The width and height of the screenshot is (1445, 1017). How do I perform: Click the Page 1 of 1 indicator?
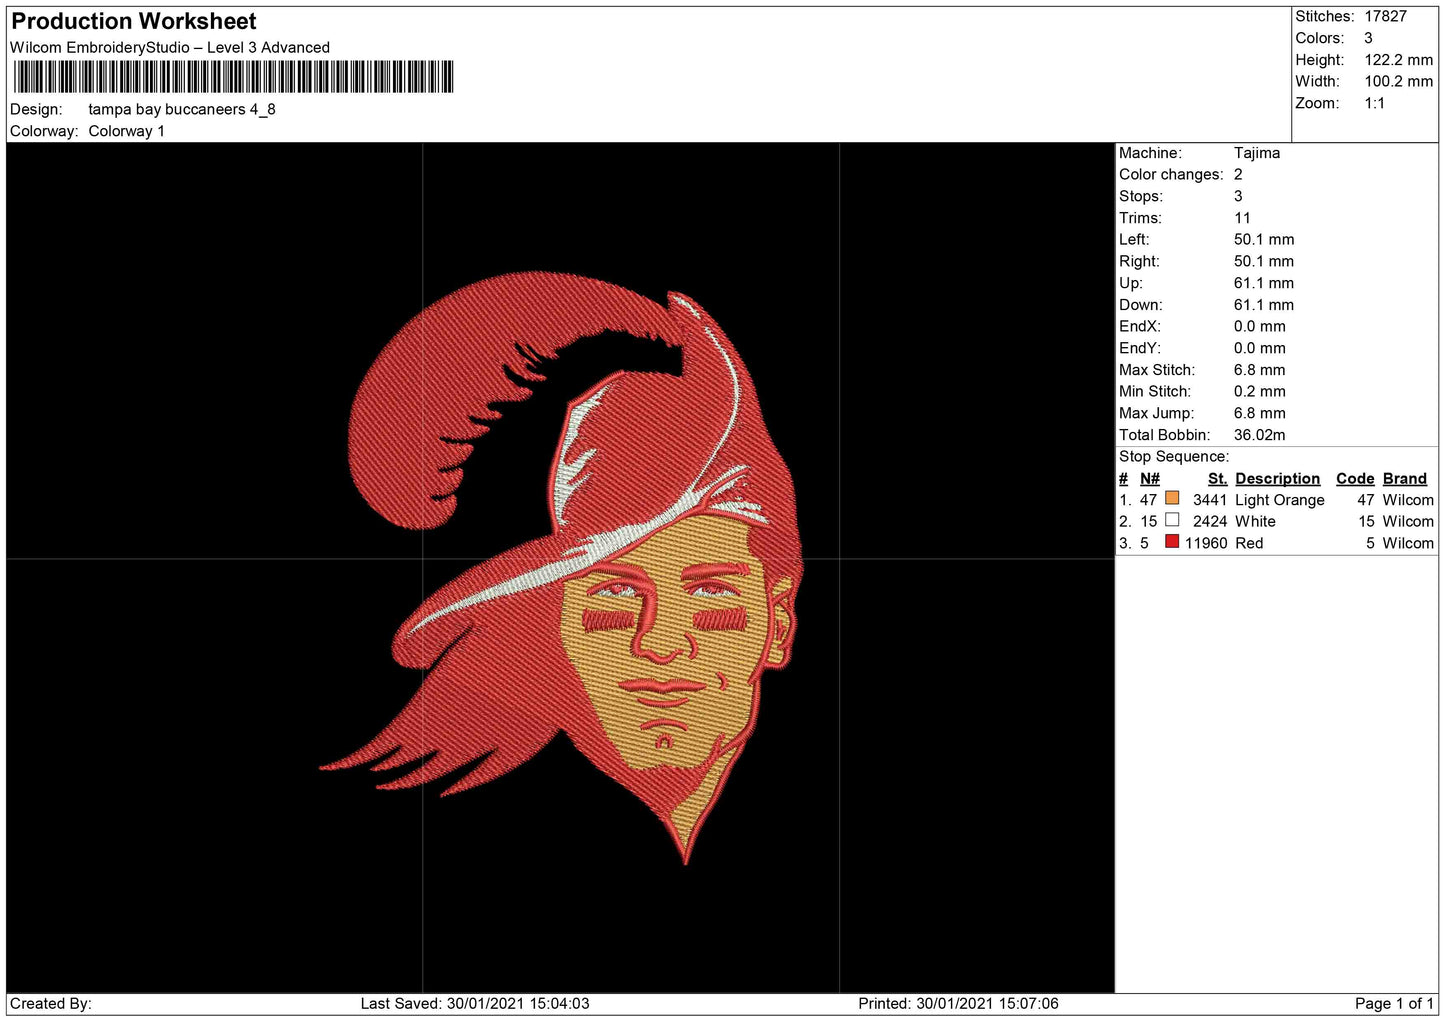[x=1394, y=1003]
